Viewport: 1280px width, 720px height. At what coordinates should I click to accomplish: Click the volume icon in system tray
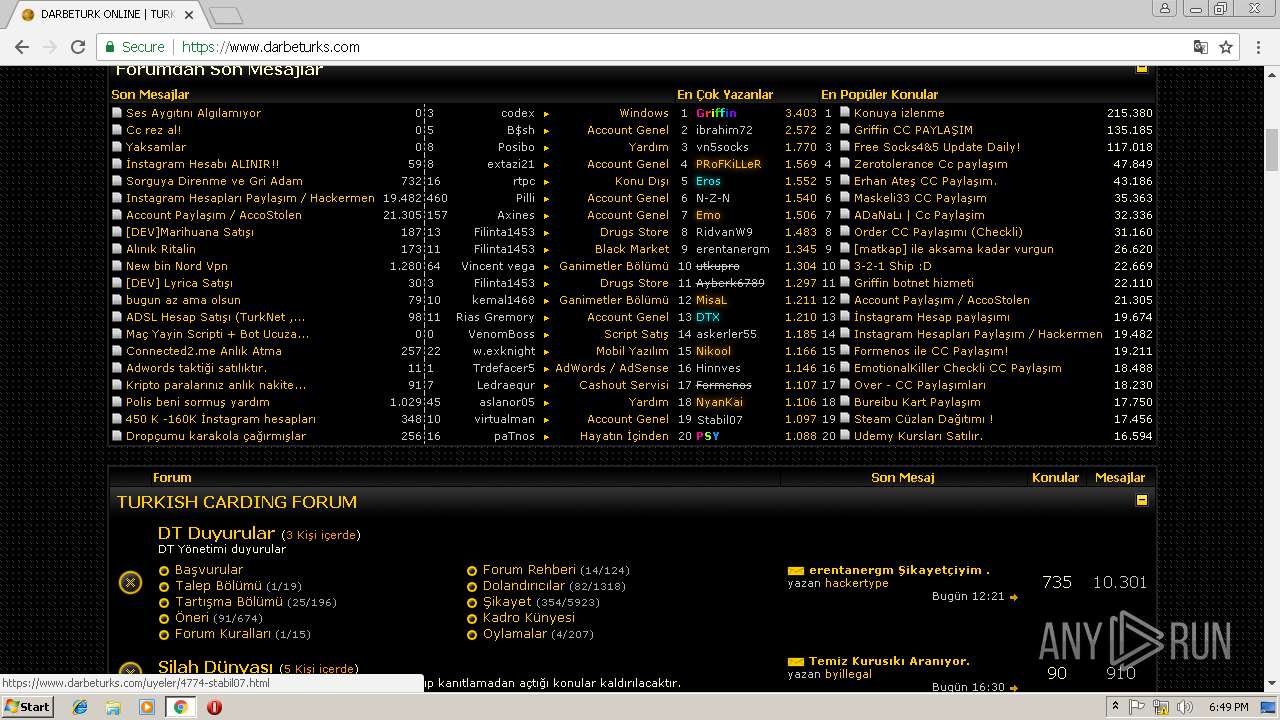(x=1185, y=707)
